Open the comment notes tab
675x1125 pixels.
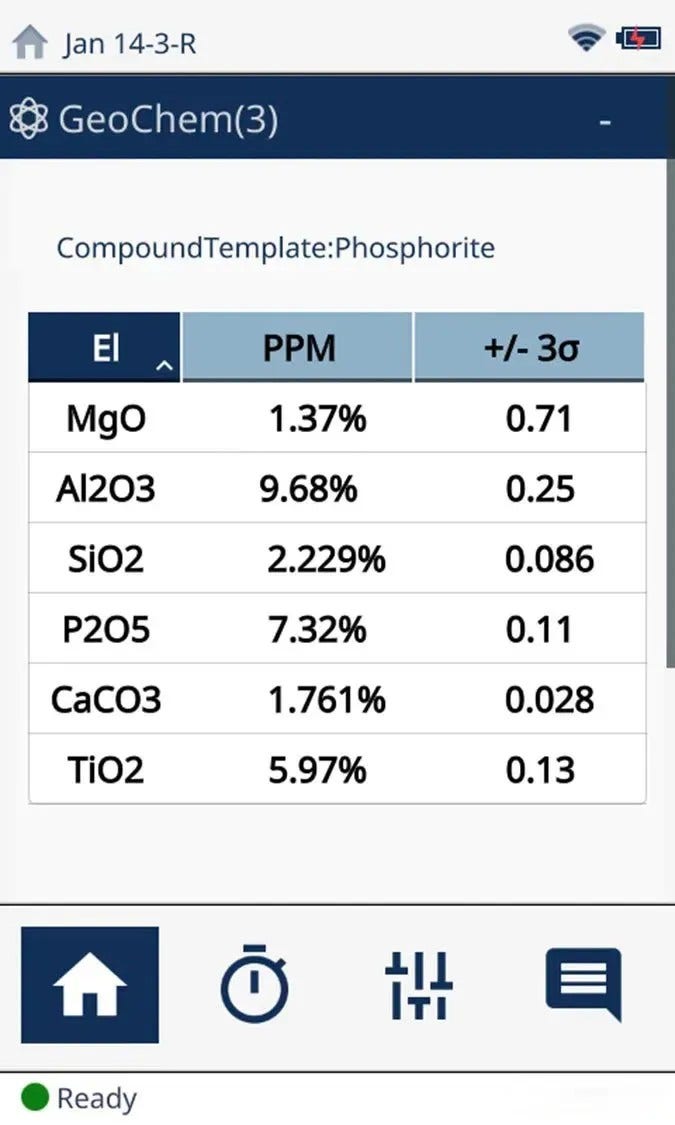point(583,985)
